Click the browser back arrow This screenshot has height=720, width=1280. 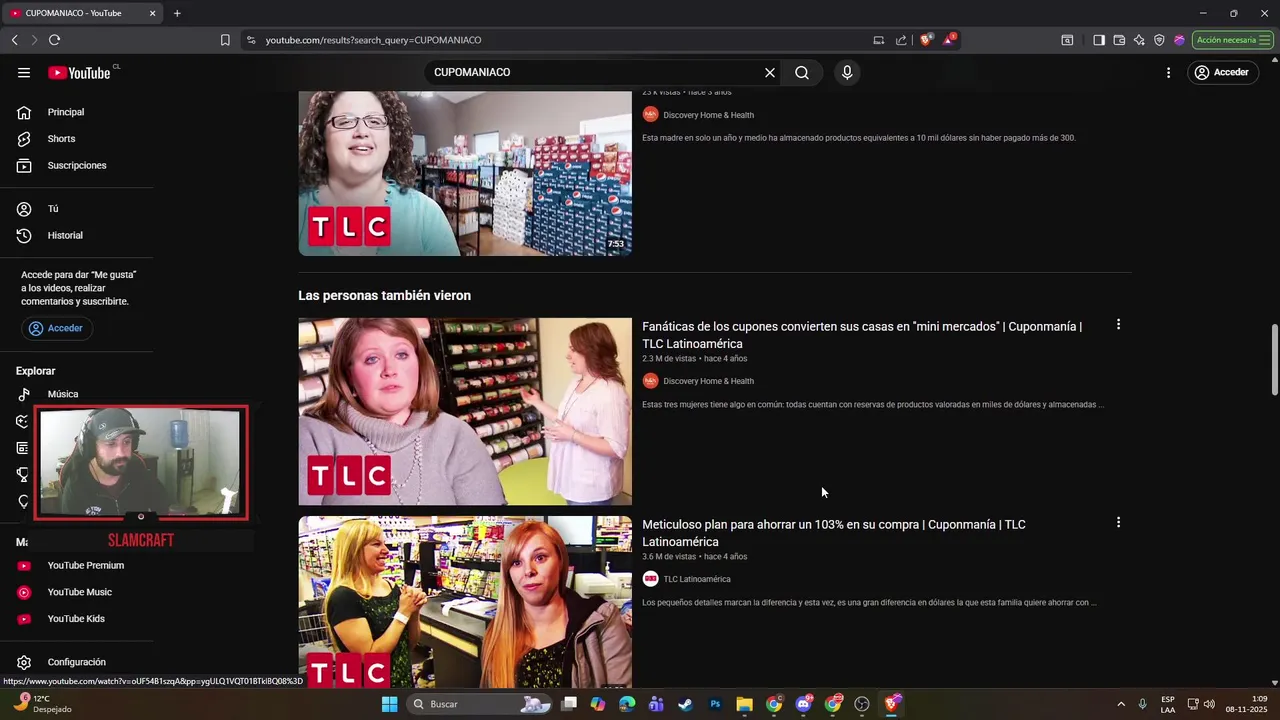tap(14, 40)
